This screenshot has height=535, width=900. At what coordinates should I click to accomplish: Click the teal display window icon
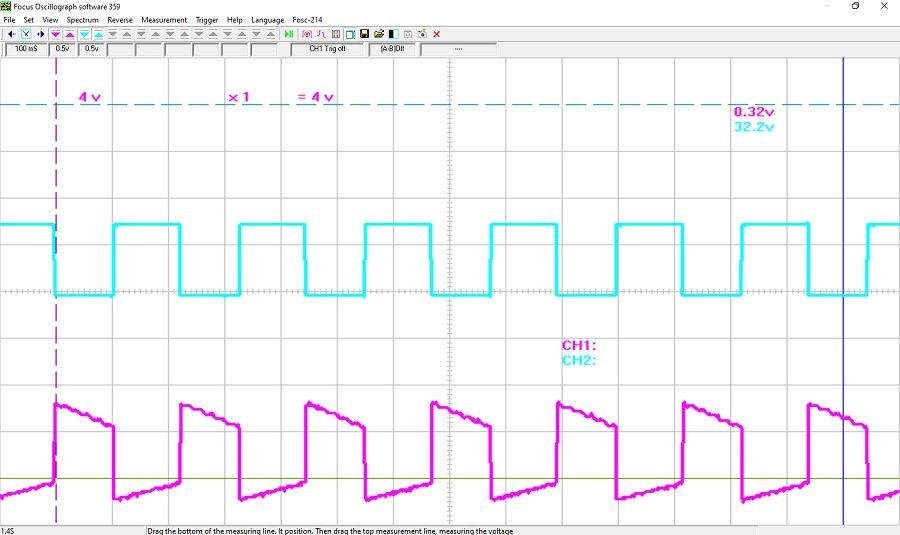click(x=350, y=34)
